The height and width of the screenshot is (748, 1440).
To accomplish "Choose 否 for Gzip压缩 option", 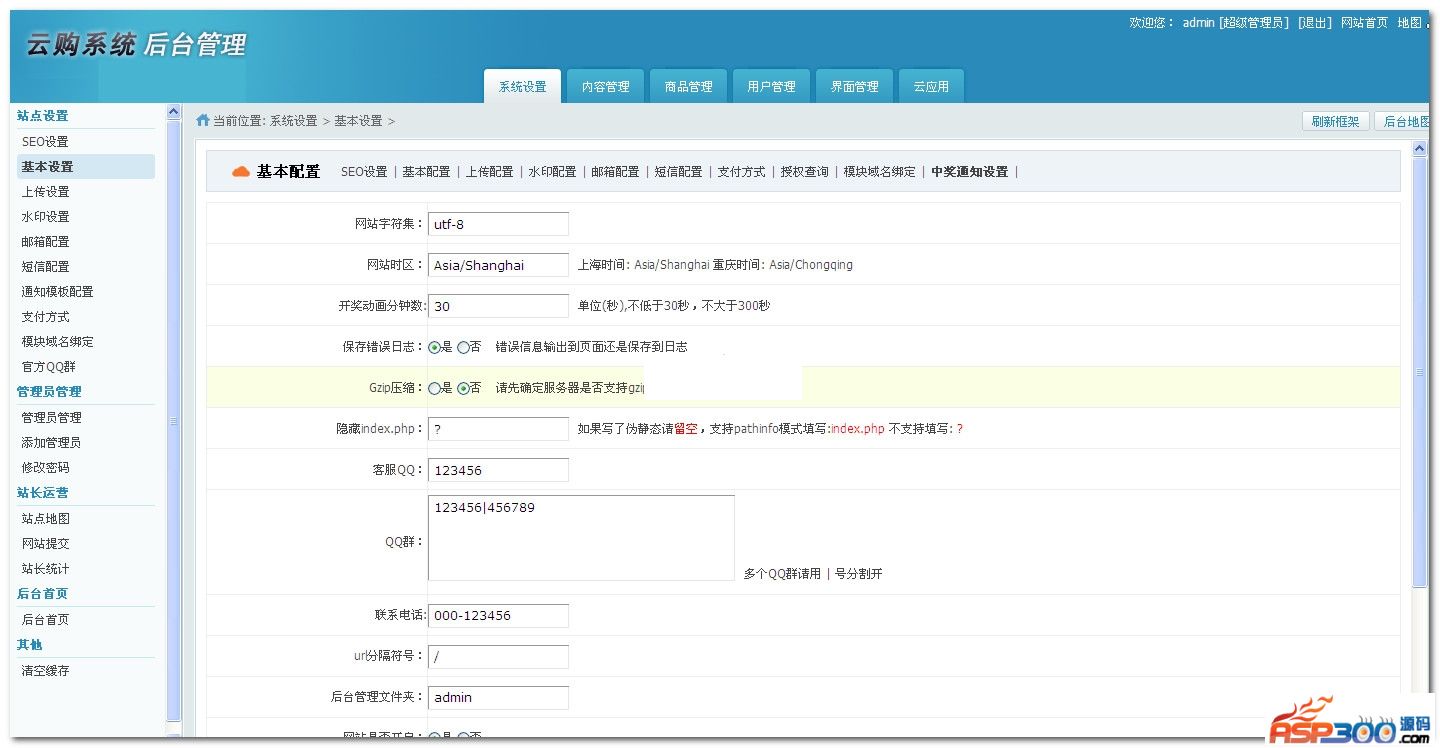I will (x=464, y=388).
